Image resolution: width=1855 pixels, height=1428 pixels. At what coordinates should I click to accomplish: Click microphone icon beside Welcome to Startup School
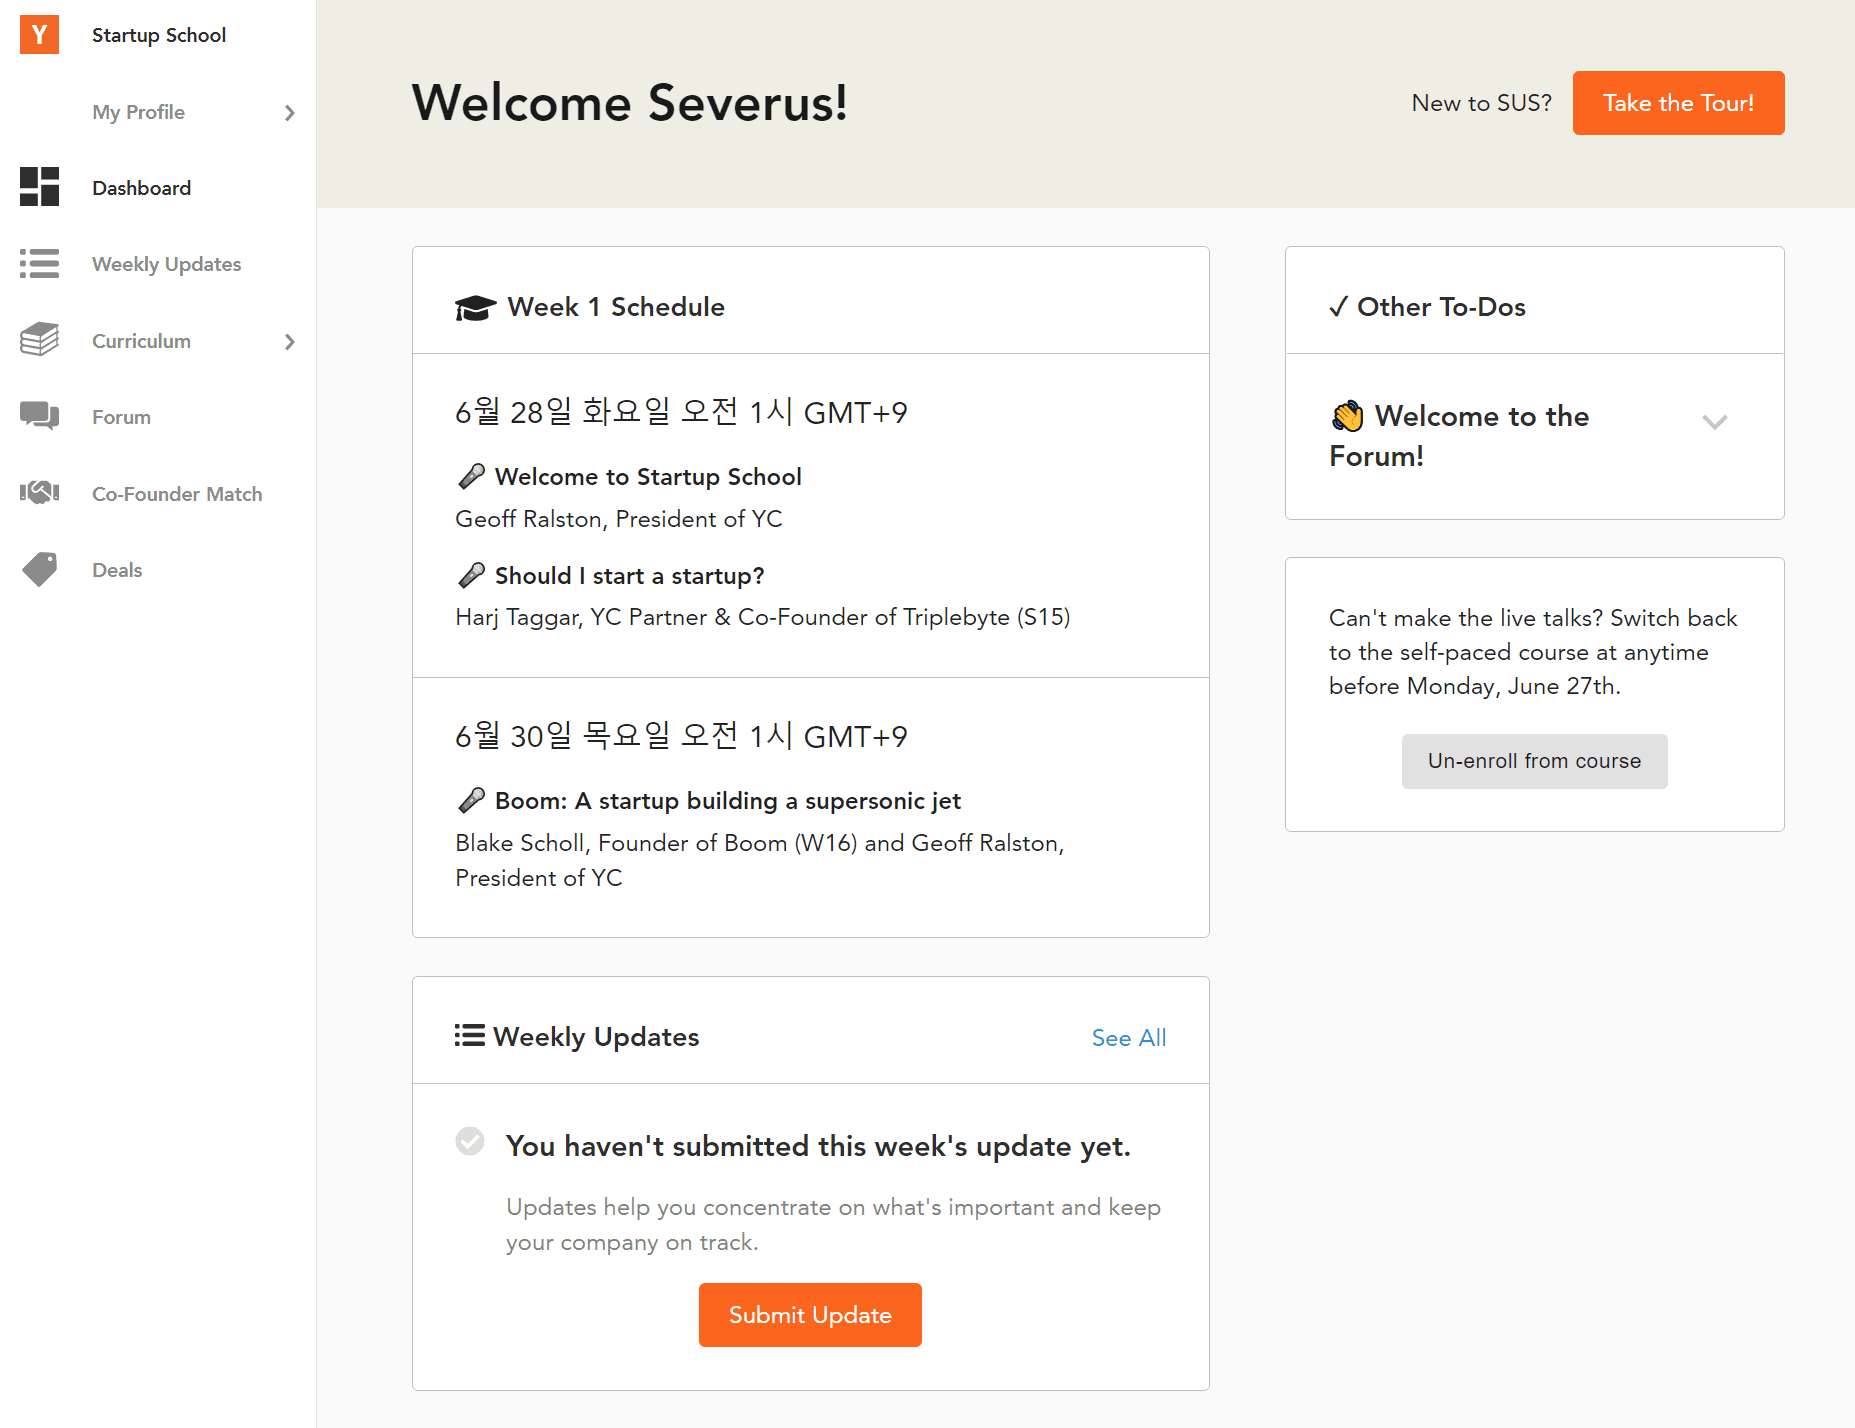pos(471,477)
